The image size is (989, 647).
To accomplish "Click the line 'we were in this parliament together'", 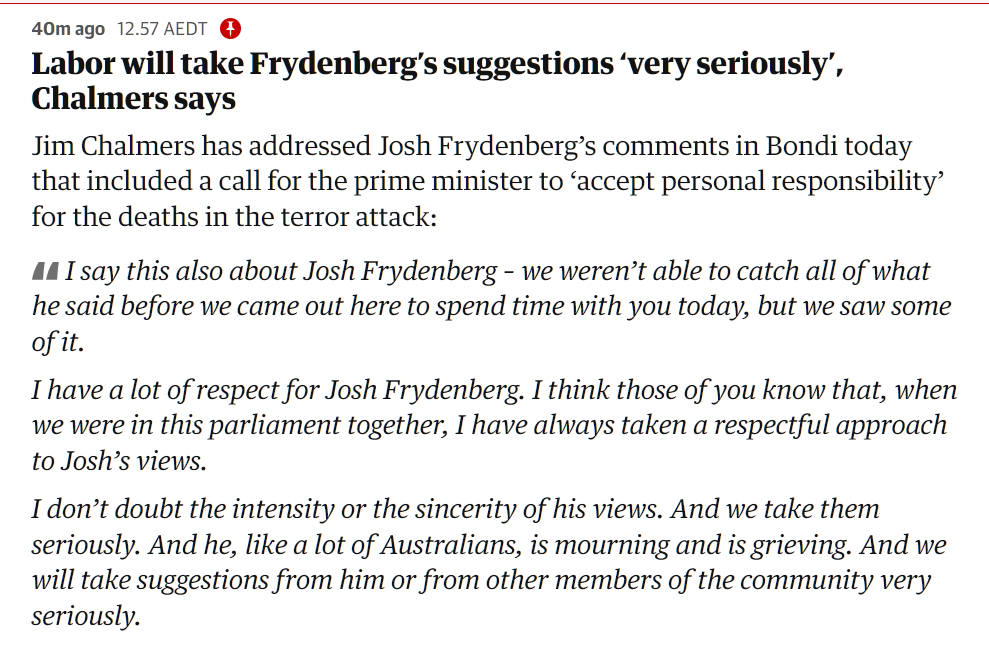I will pyautogui.click(x=240, y=424).
